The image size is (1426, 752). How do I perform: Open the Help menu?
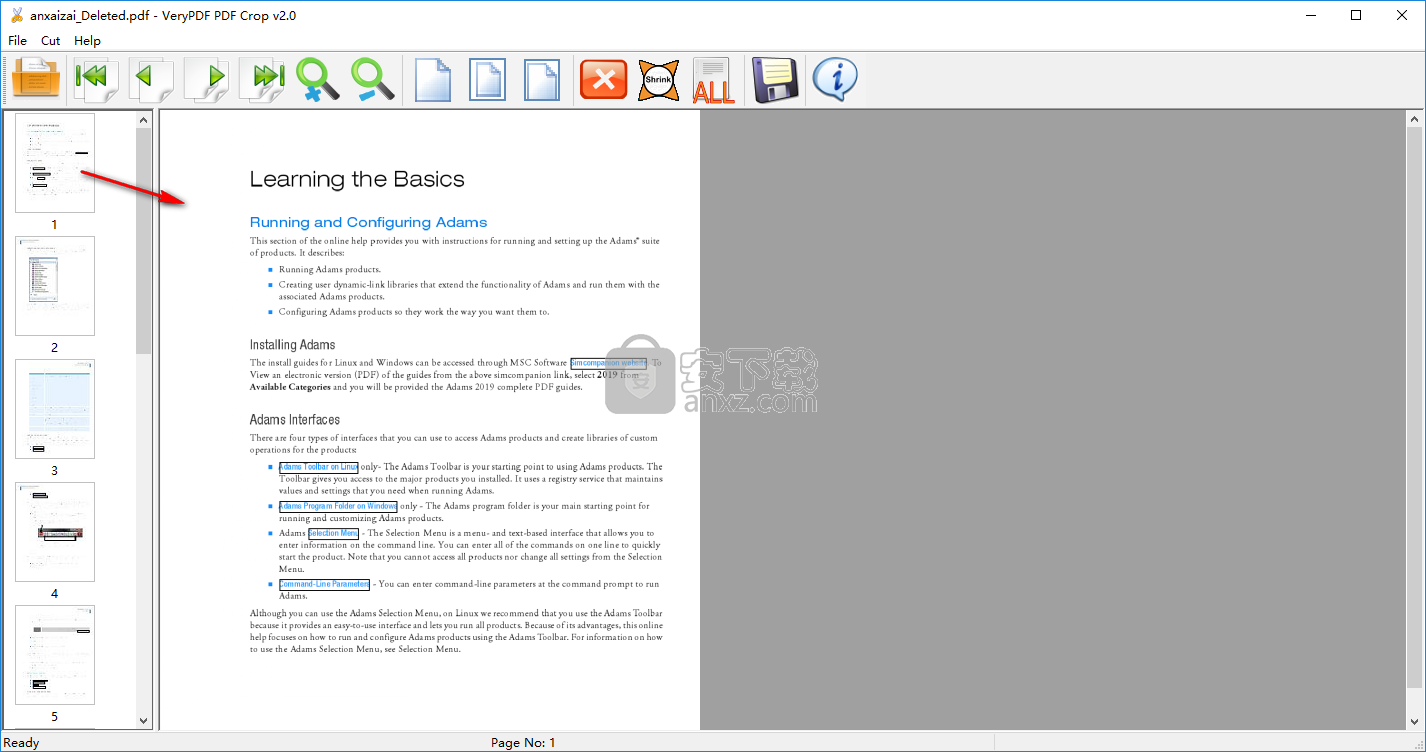[88, 41]
